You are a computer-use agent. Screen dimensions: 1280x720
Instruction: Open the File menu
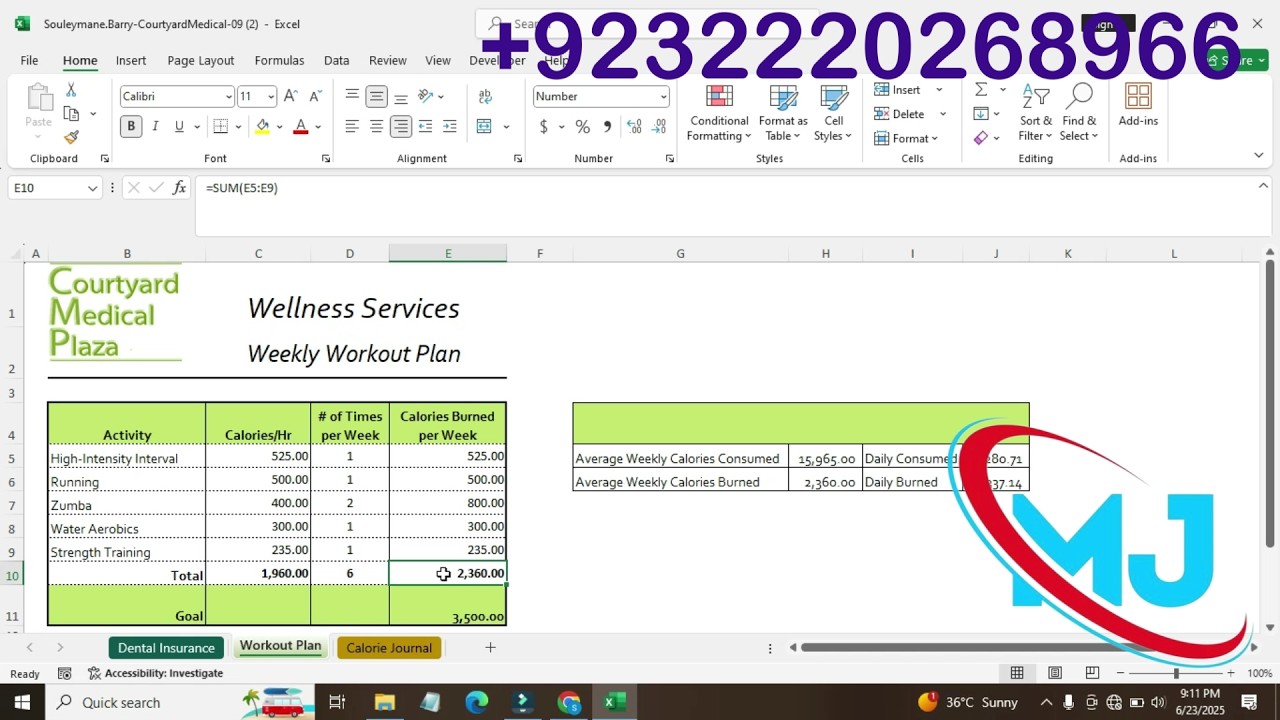[x=29, y=60]
